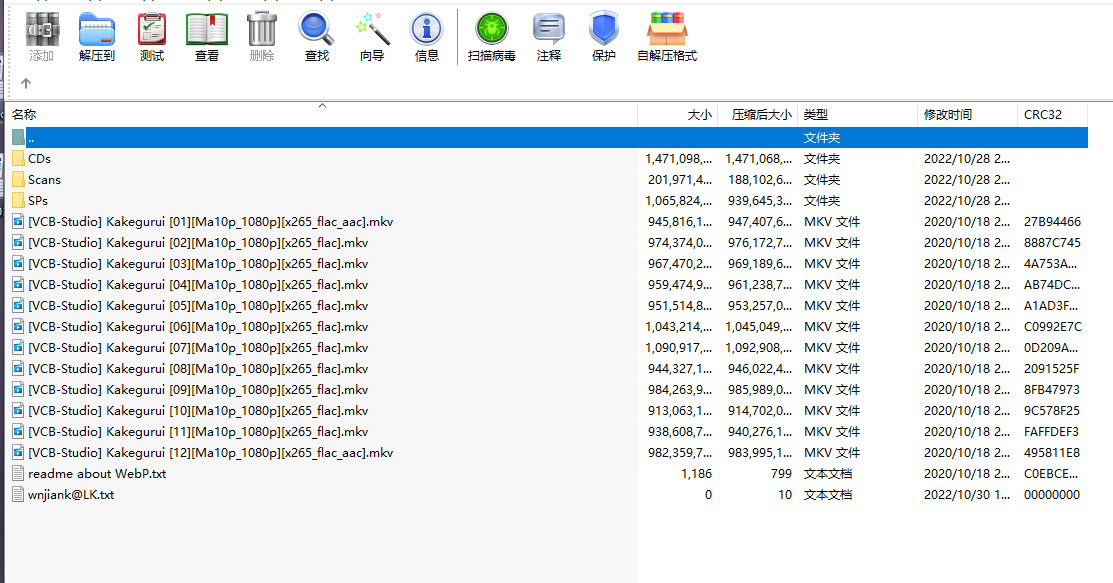Select Kakegurui episode 06 mkv file
Viewport: 1113px width, 583px height.
pos(198,327)
